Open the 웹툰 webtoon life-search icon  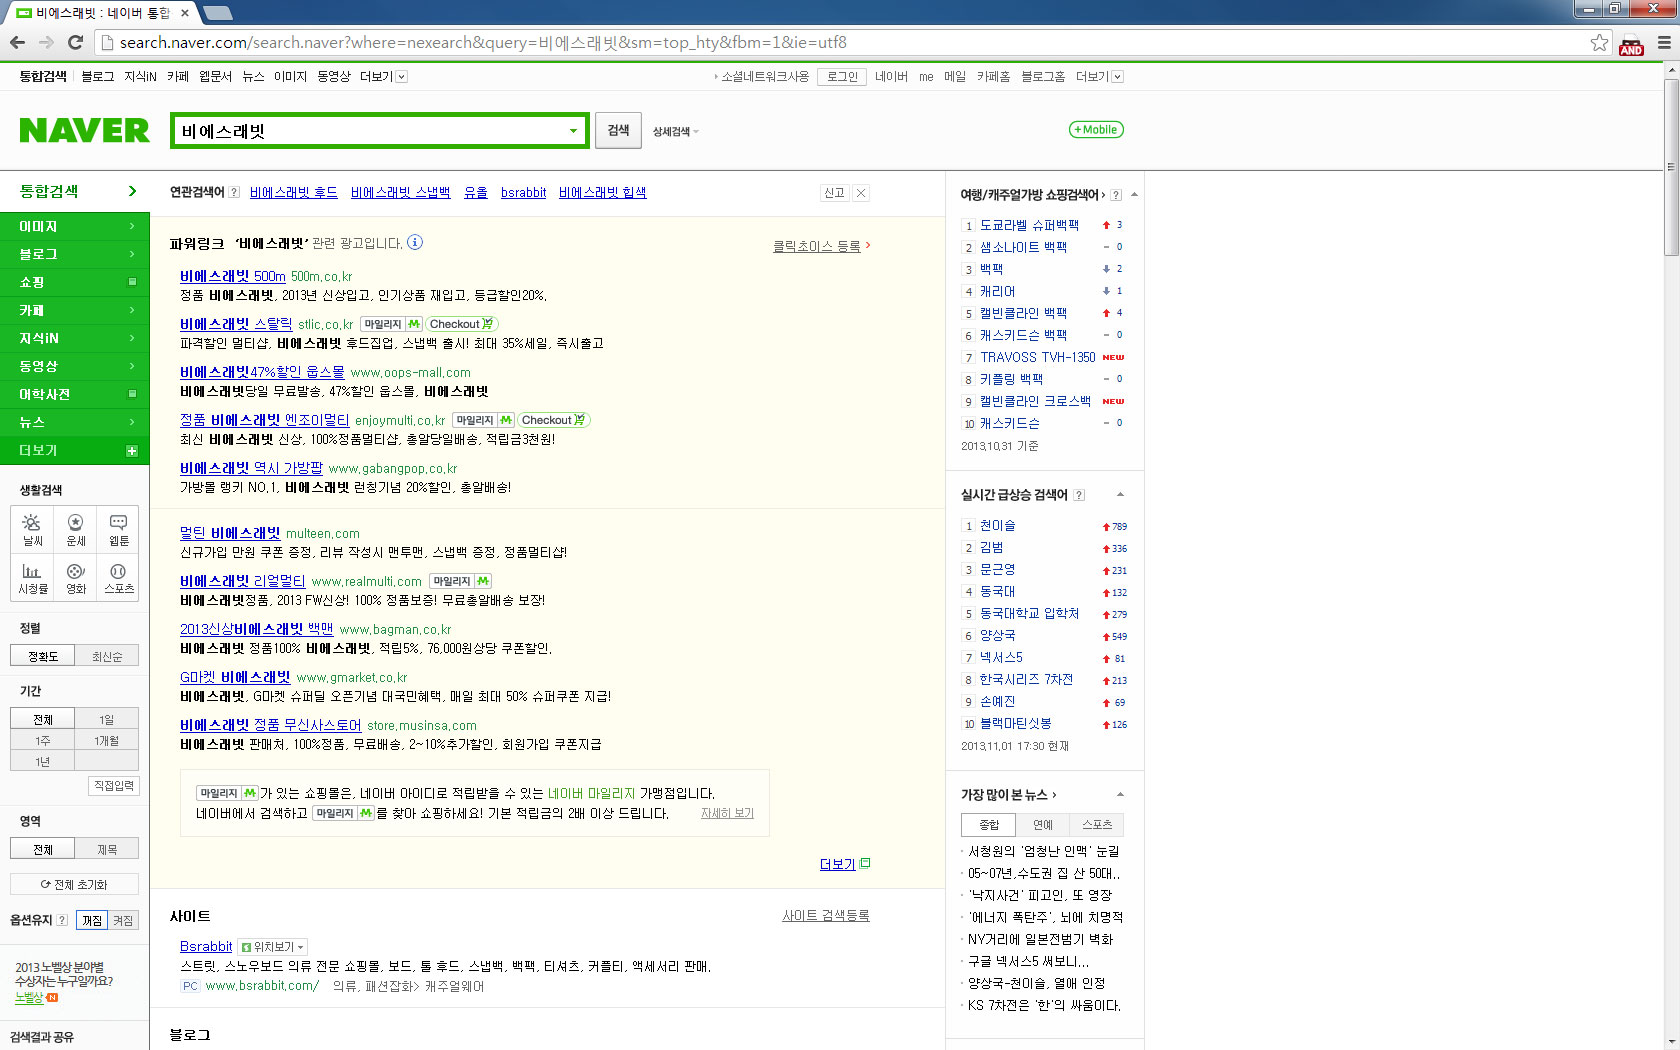pyautogui.click(x=118, y=529)
